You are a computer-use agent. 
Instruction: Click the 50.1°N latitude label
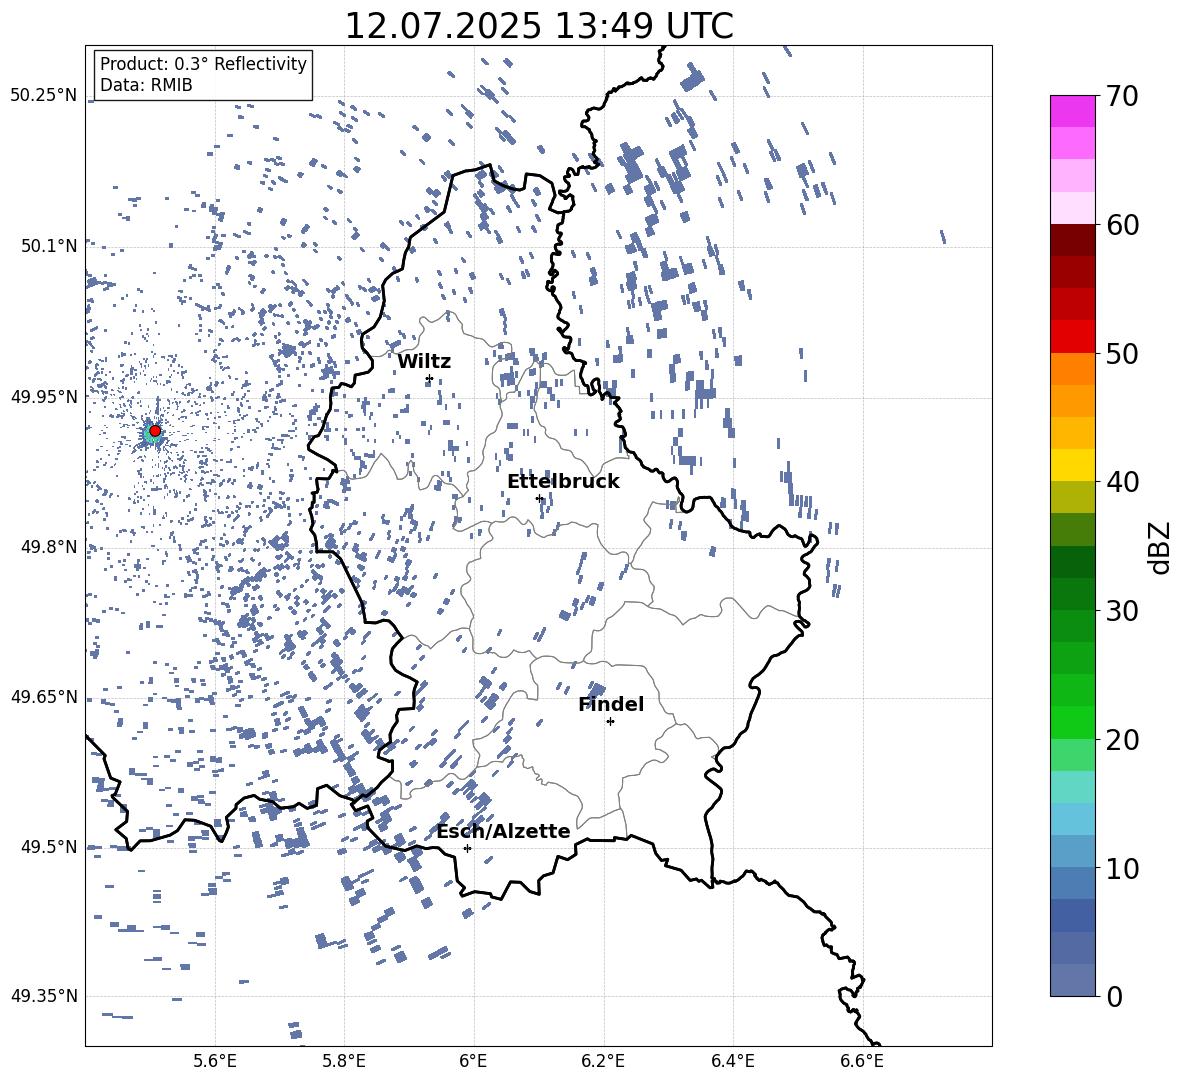pyautogui.click(x=49, y=246)
